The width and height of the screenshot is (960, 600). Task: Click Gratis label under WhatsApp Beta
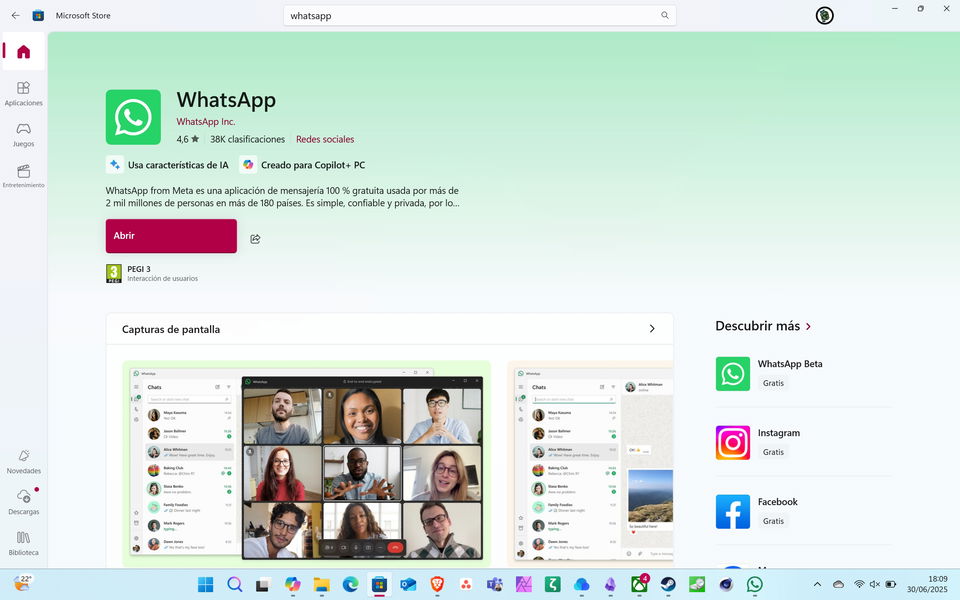pyautogui.click(x=773, y=383)
